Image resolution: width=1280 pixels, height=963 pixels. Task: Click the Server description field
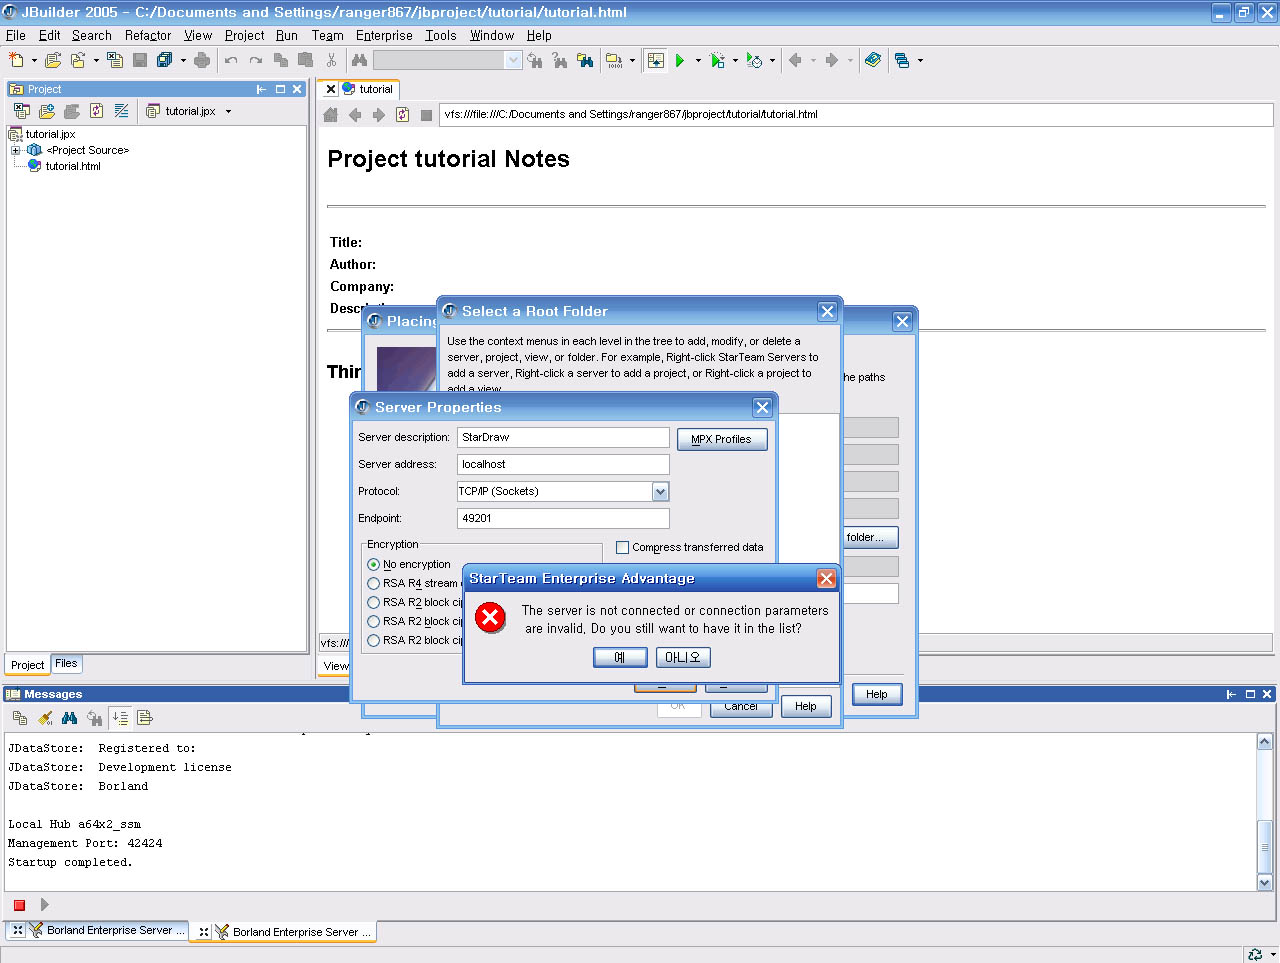click(563, 438)
